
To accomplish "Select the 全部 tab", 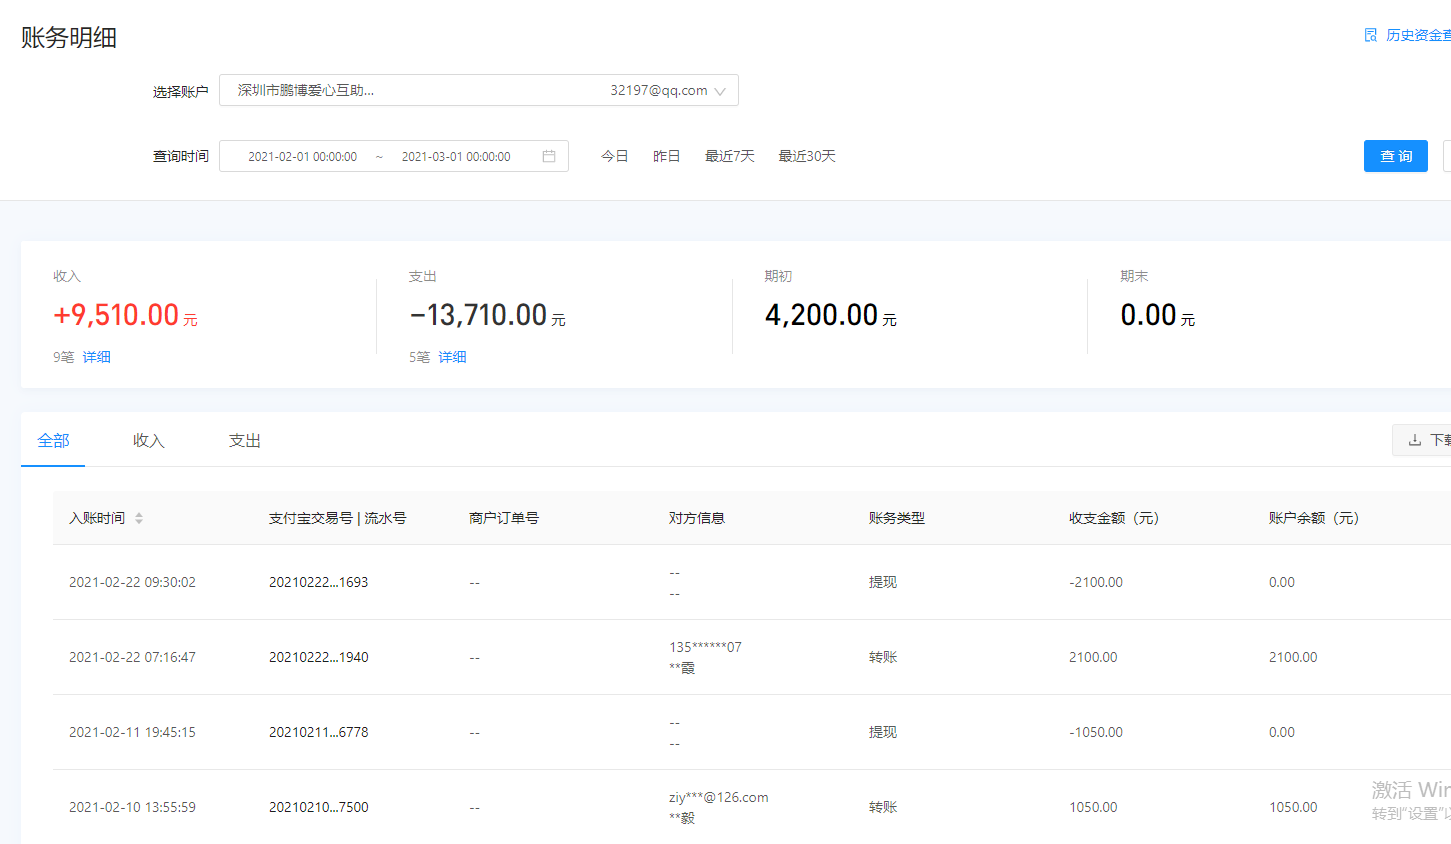I will (53, 441).
